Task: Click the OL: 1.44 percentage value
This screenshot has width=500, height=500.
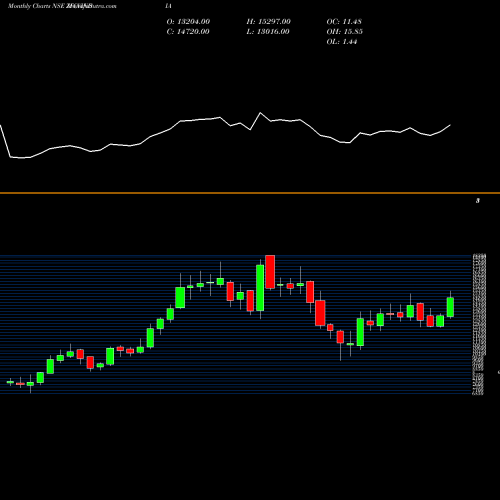Action: pos(342,42)
